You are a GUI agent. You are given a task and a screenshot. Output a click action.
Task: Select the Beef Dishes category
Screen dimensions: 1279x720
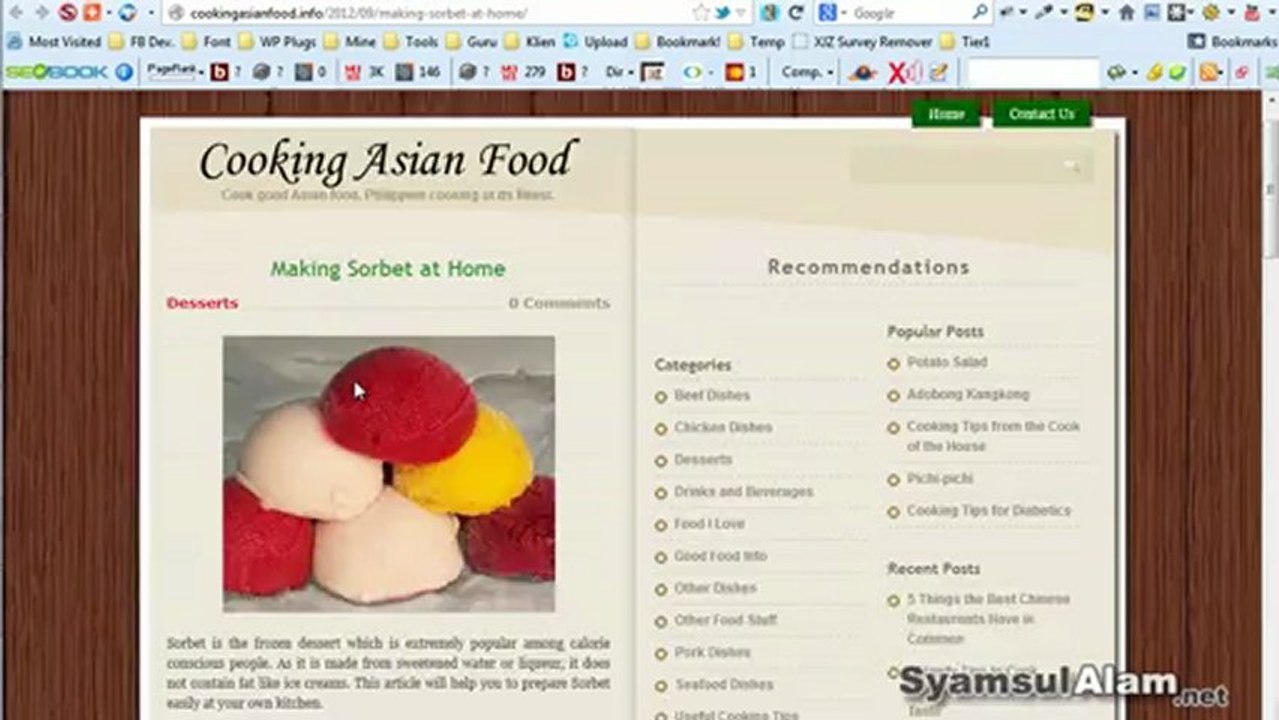click(x=712, y=395)
